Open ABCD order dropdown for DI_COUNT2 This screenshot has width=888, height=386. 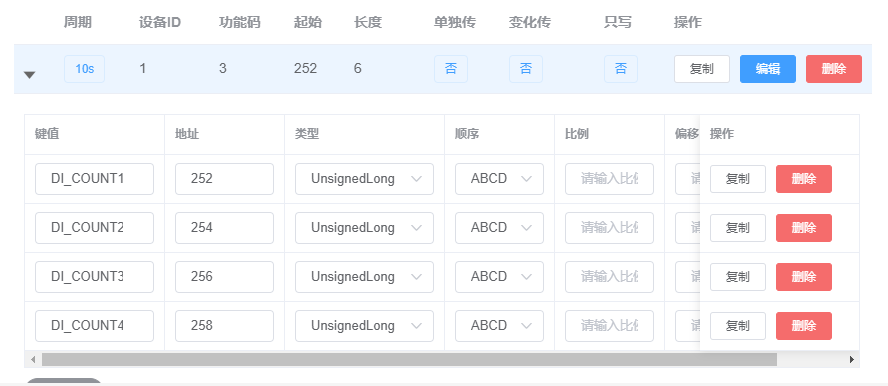500,228
